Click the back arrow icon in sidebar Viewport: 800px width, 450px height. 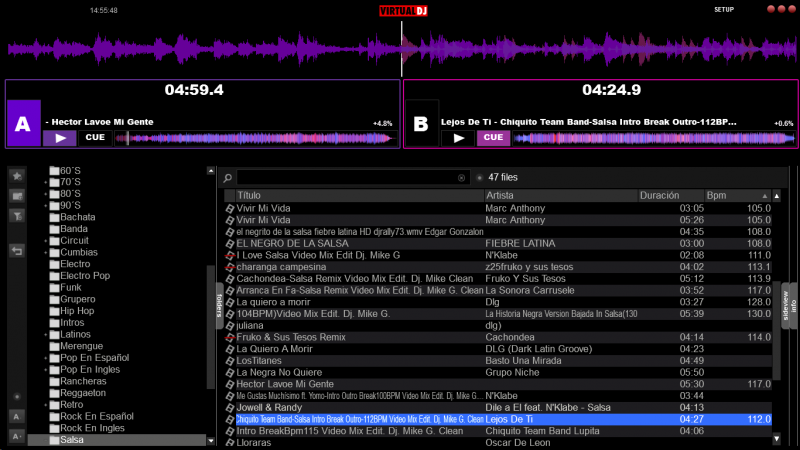coord(17,250)
